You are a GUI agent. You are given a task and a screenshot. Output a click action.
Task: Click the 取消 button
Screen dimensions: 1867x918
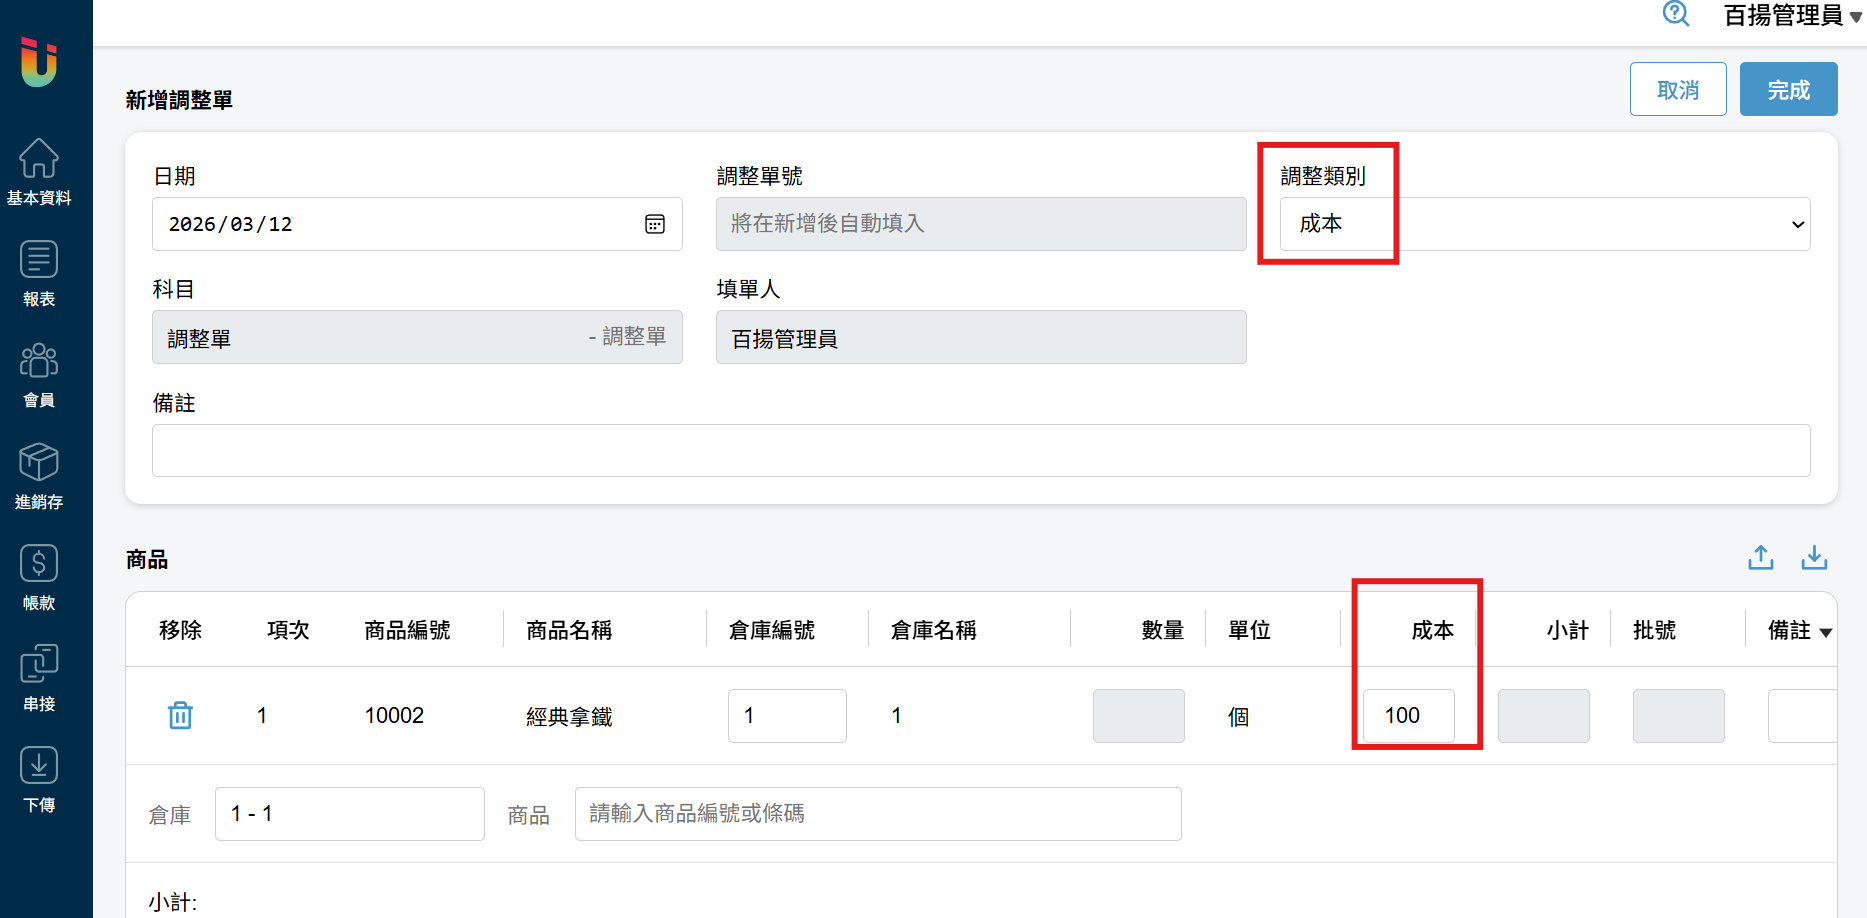click(x=1677, y=89)
